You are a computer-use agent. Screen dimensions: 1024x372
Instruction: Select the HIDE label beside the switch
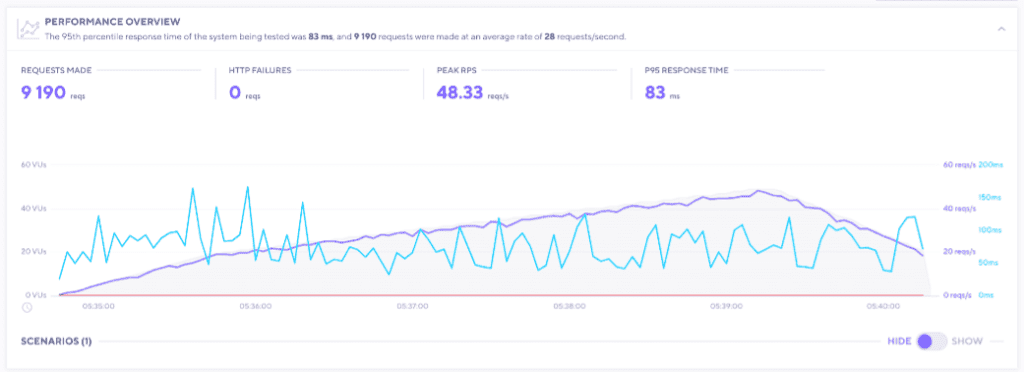pos(899,341)
